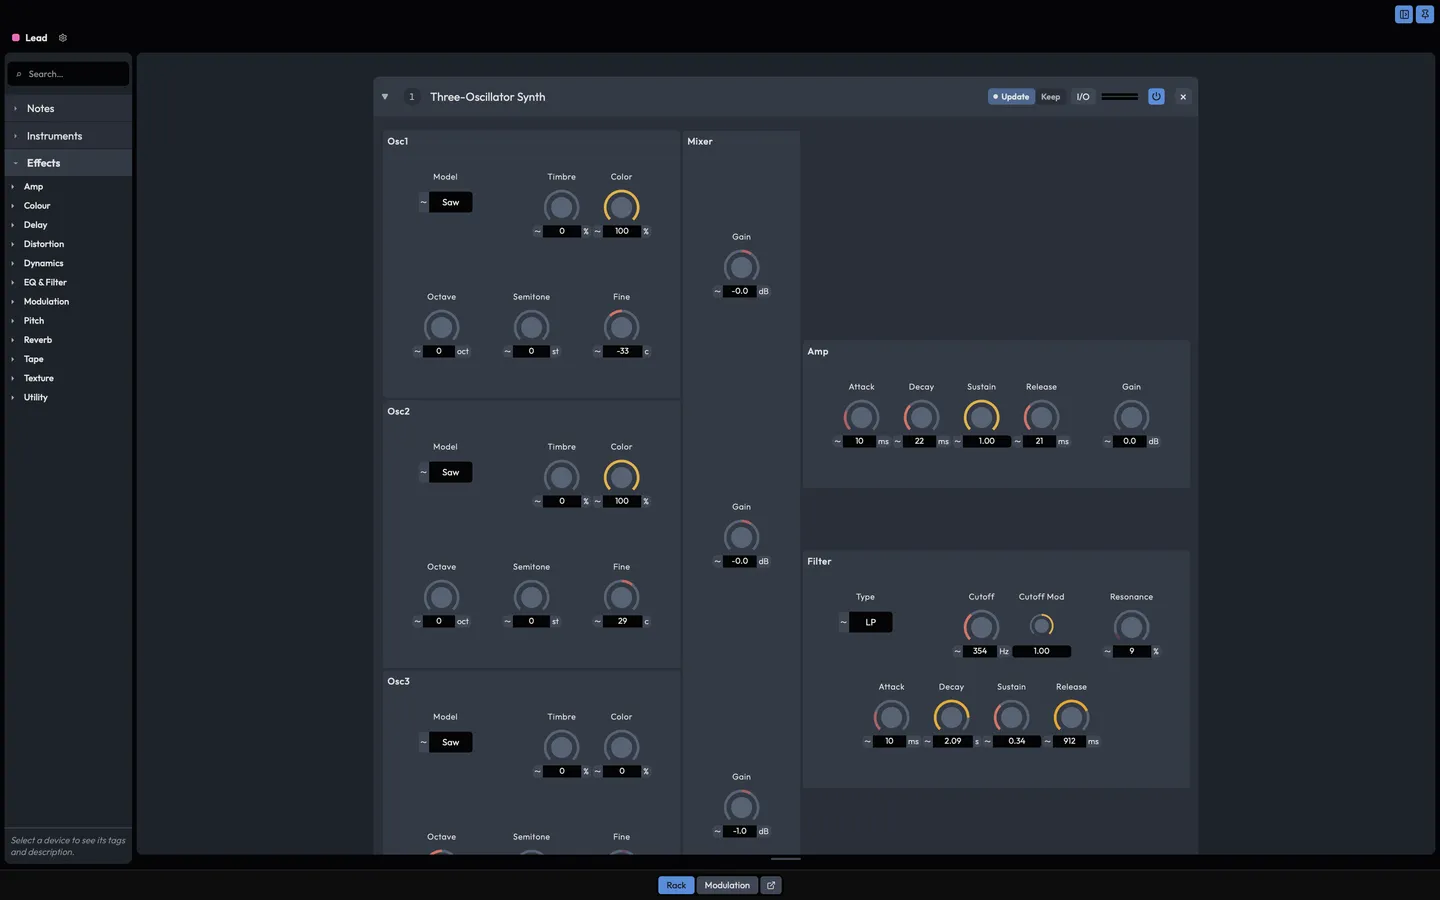Click the Keep button
Image resolution: width=1440 pixels, height=900 pixels.
1050,97
